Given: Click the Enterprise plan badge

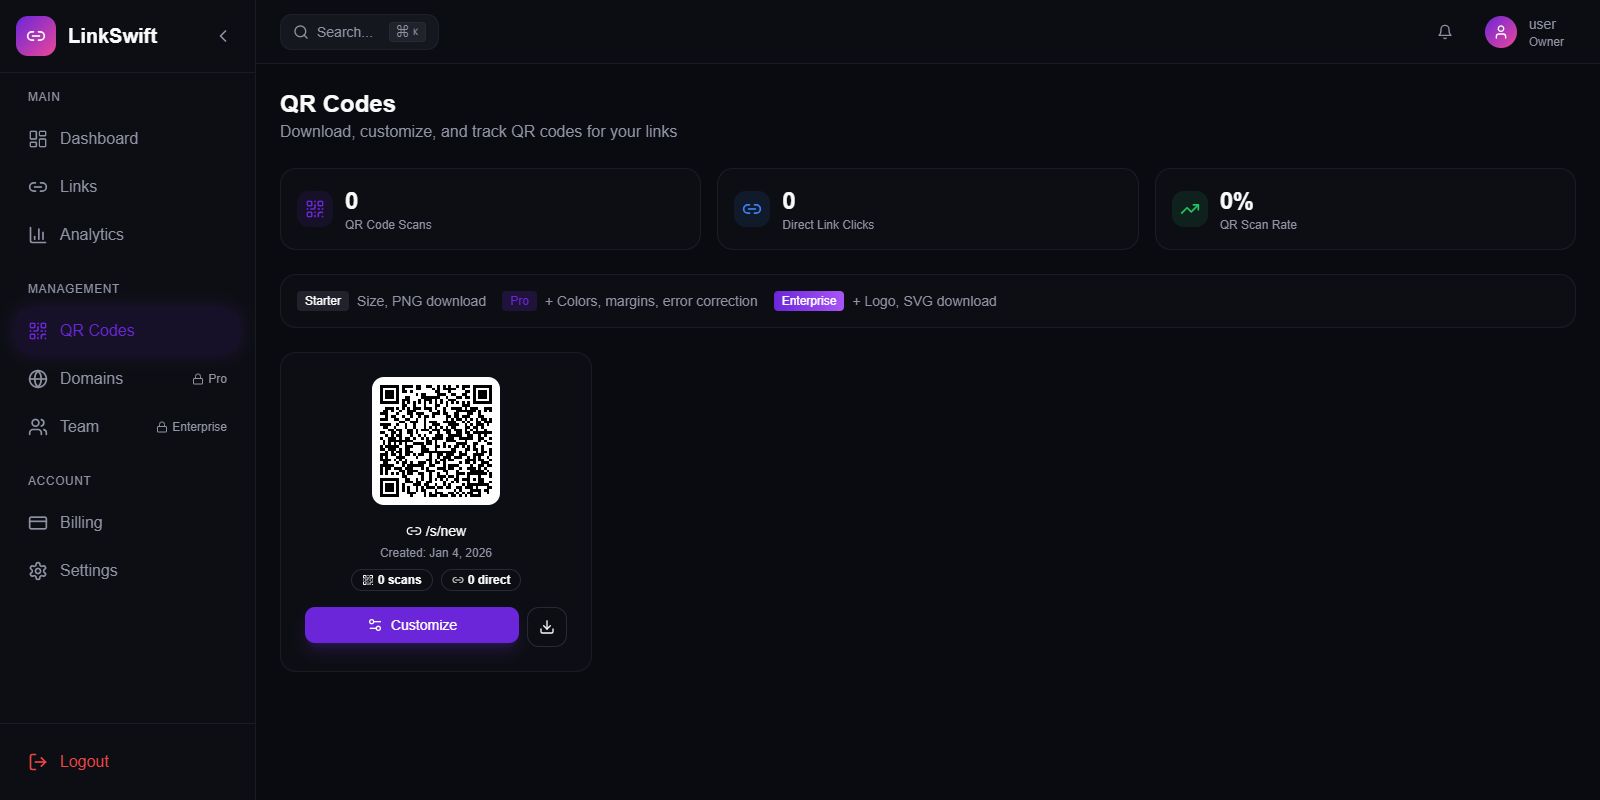Looking at the screenshot, I should (808, 301).
